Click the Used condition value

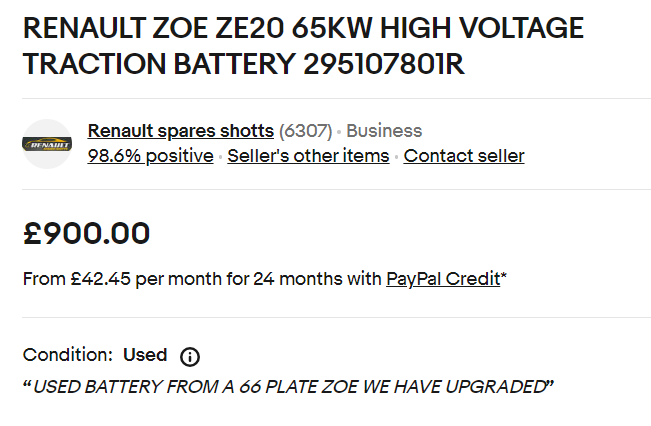point(145,355)
